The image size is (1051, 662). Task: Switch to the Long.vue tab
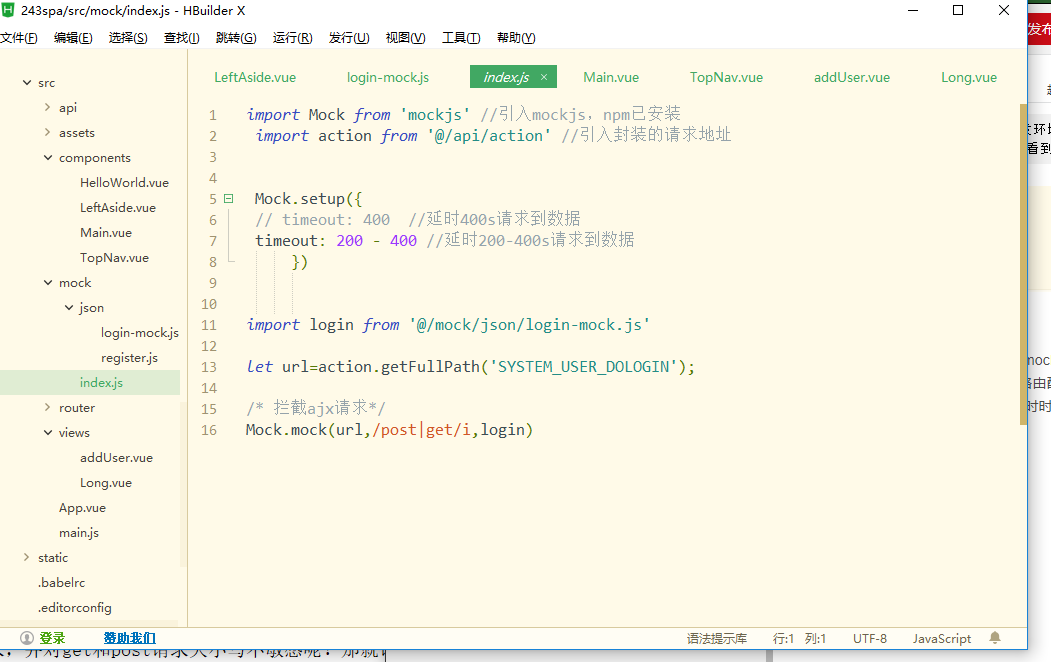click(x=969, y=77)
